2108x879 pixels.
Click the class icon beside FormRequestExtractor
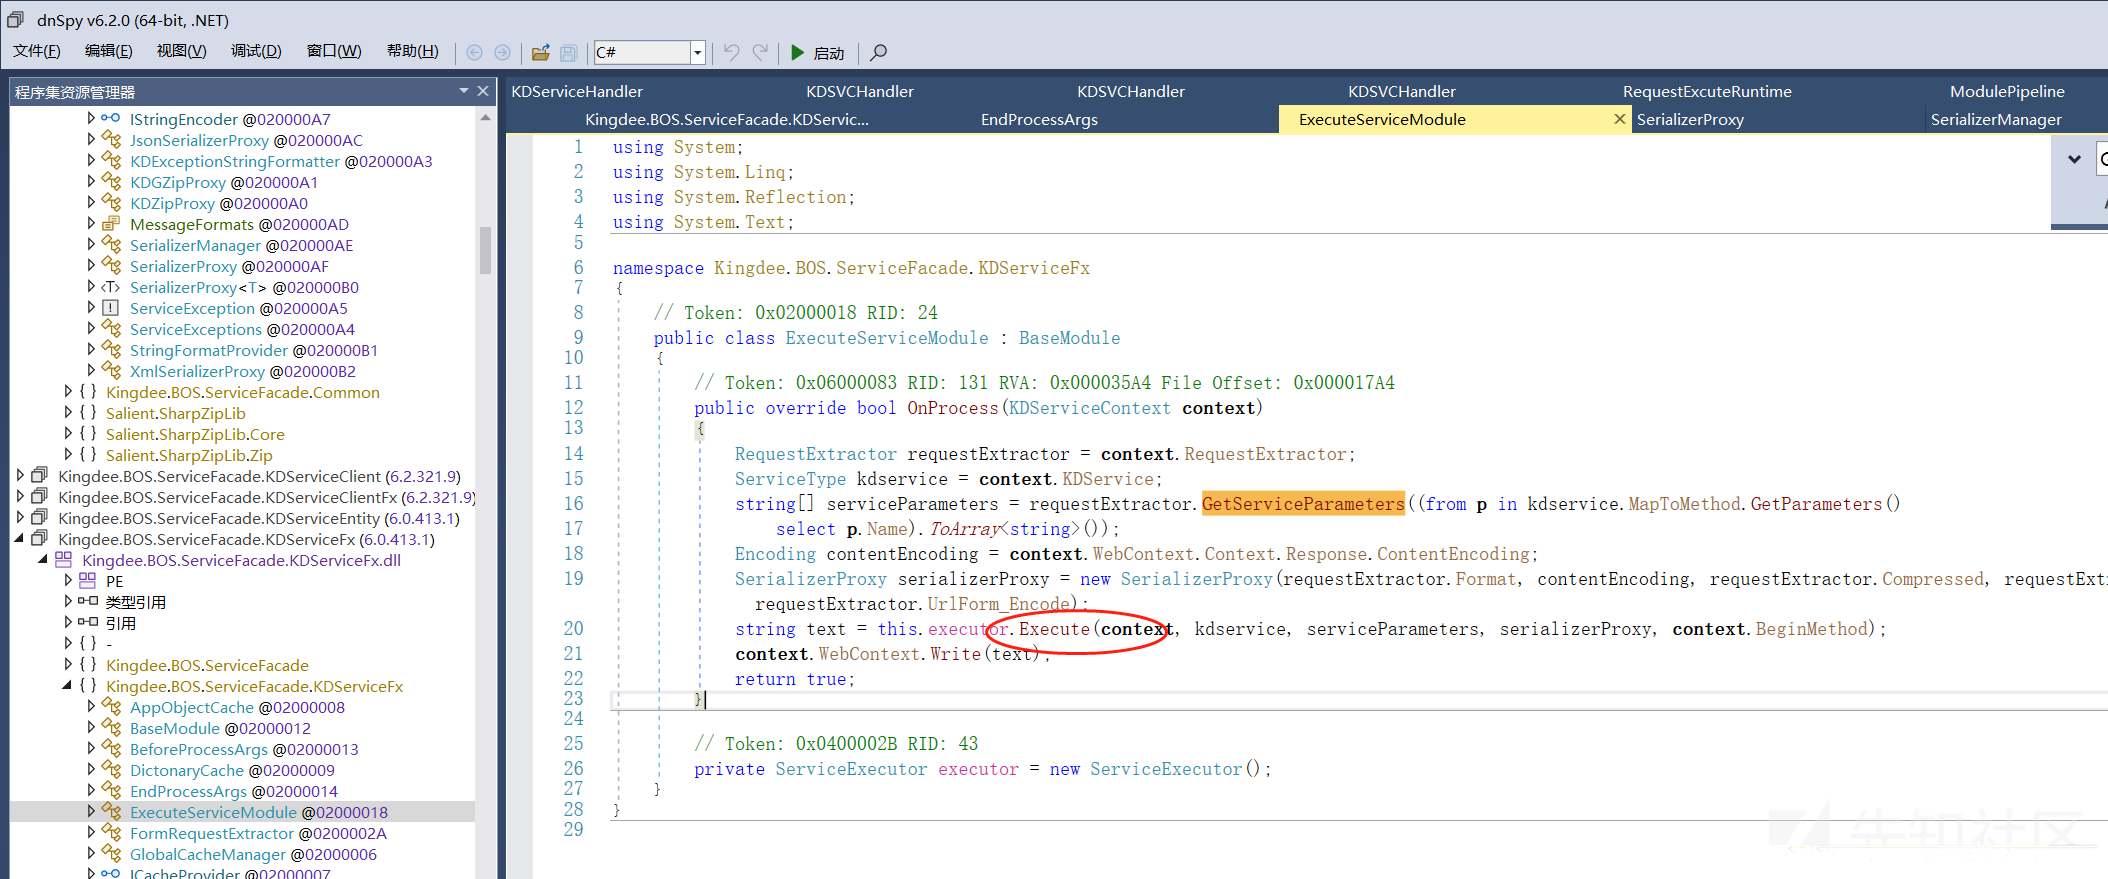tap(111, 833)
